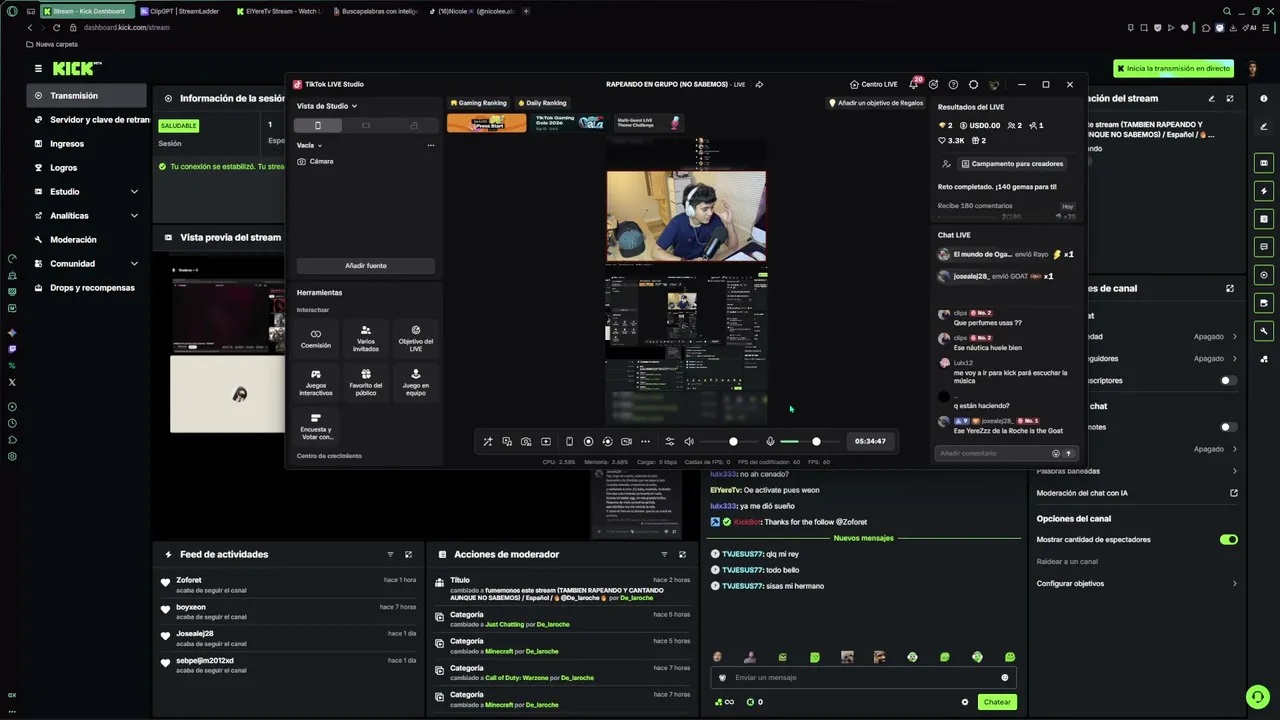The height and width of the screenshot is (720, 1280).
Task: Click the record button in TikTok toolbar
Action: tap(588, 441)
